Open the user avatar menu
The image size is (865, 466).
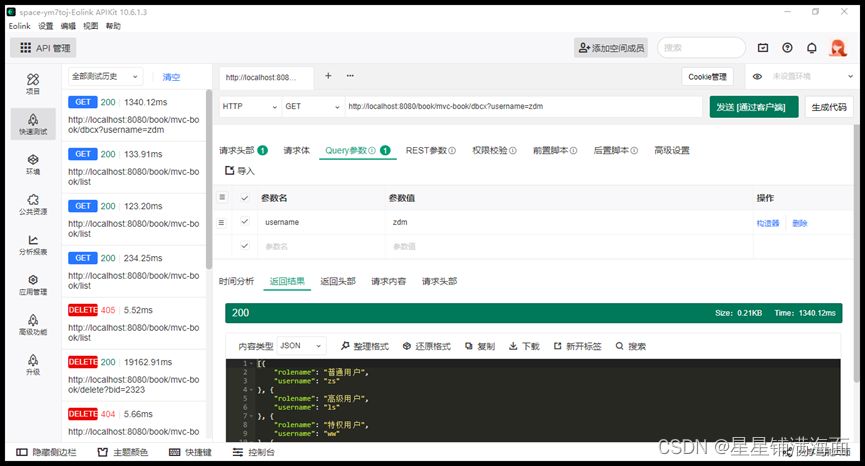tap(838, 48)
